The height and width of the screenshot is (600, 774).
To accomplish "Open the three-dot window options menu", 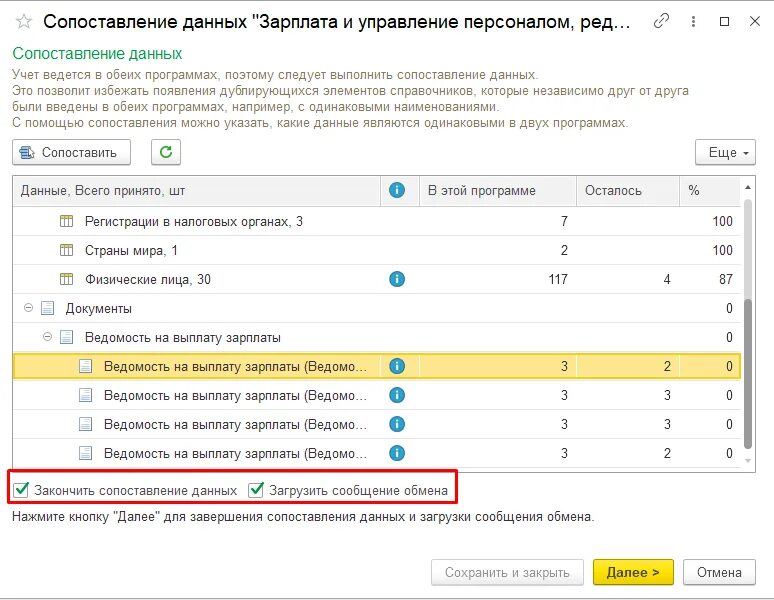I will [694, 21].
